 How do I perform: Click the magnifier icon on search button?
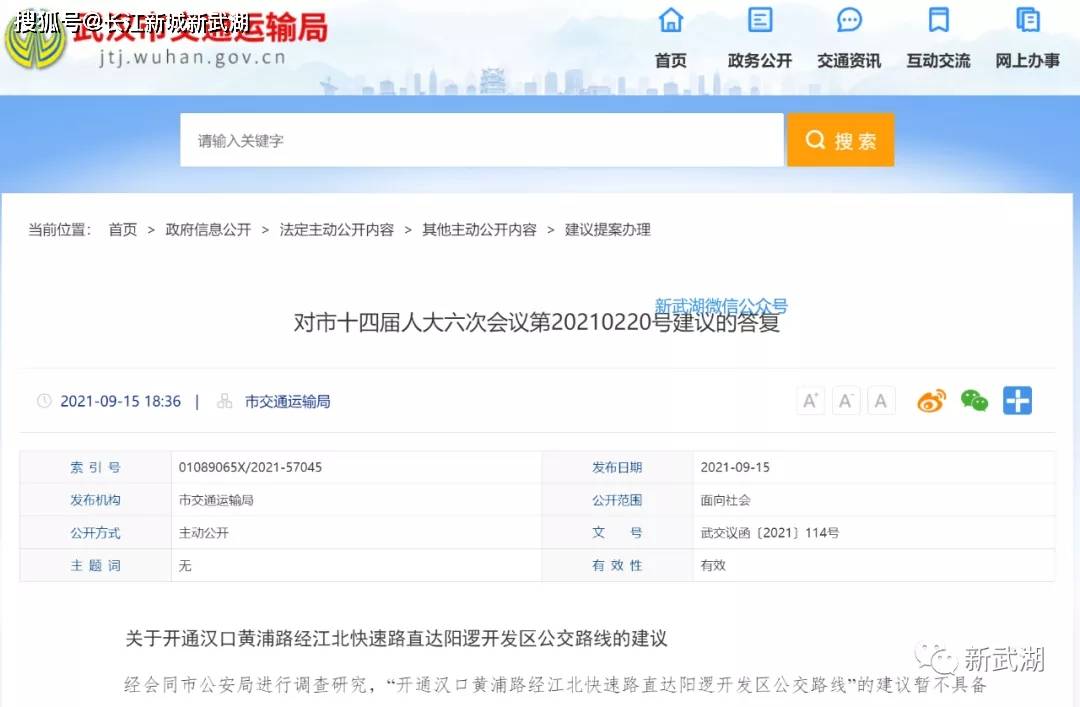815,139
